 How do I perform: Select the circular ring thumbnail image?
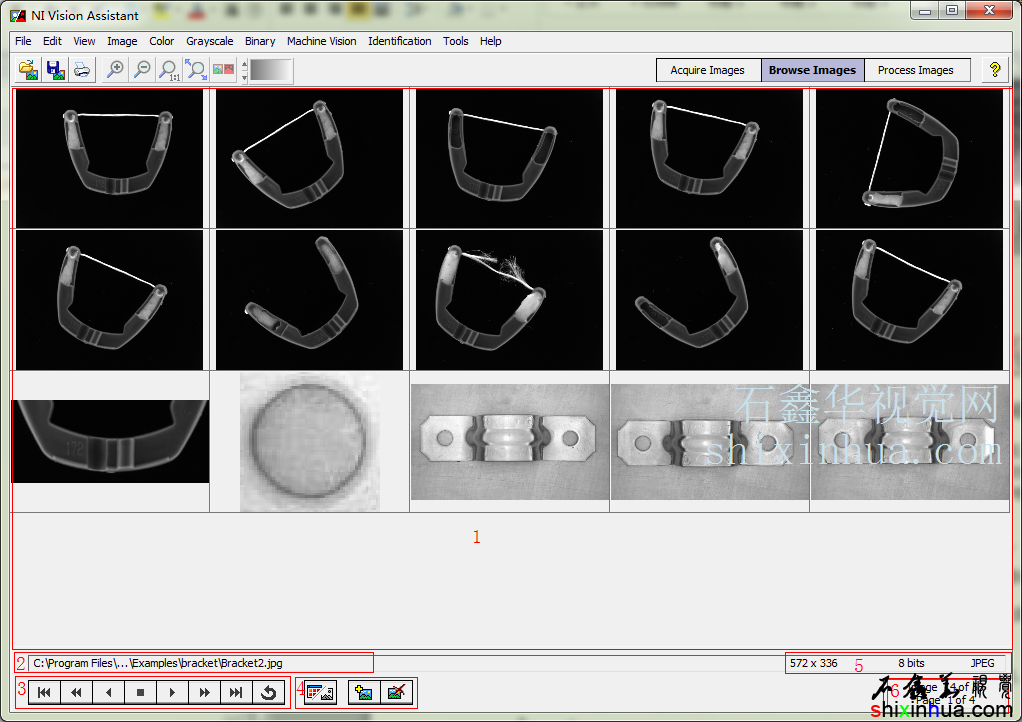click(x=309, y=441)
